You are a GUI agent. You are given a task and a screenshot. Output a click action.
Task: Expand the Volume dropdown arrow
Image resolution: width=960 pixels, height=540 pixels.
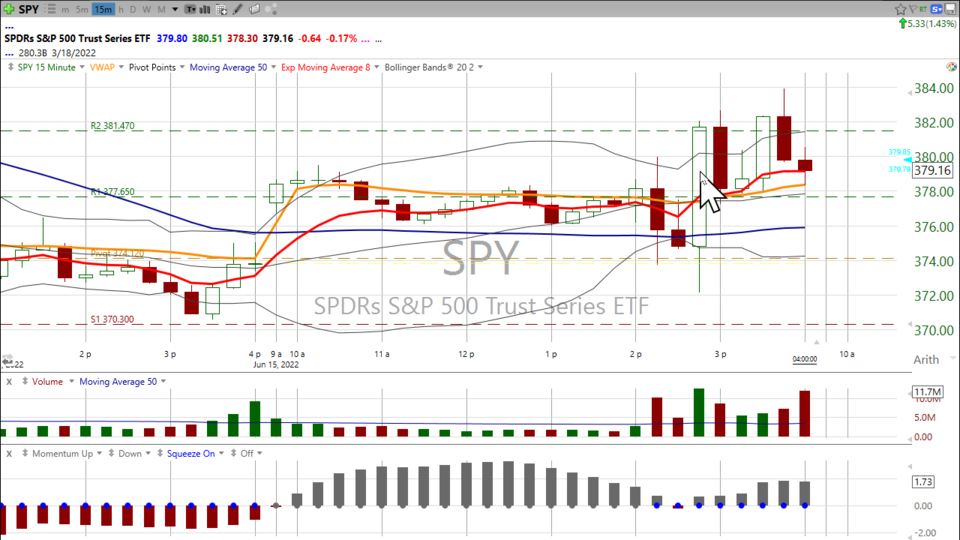click(71, 381)
